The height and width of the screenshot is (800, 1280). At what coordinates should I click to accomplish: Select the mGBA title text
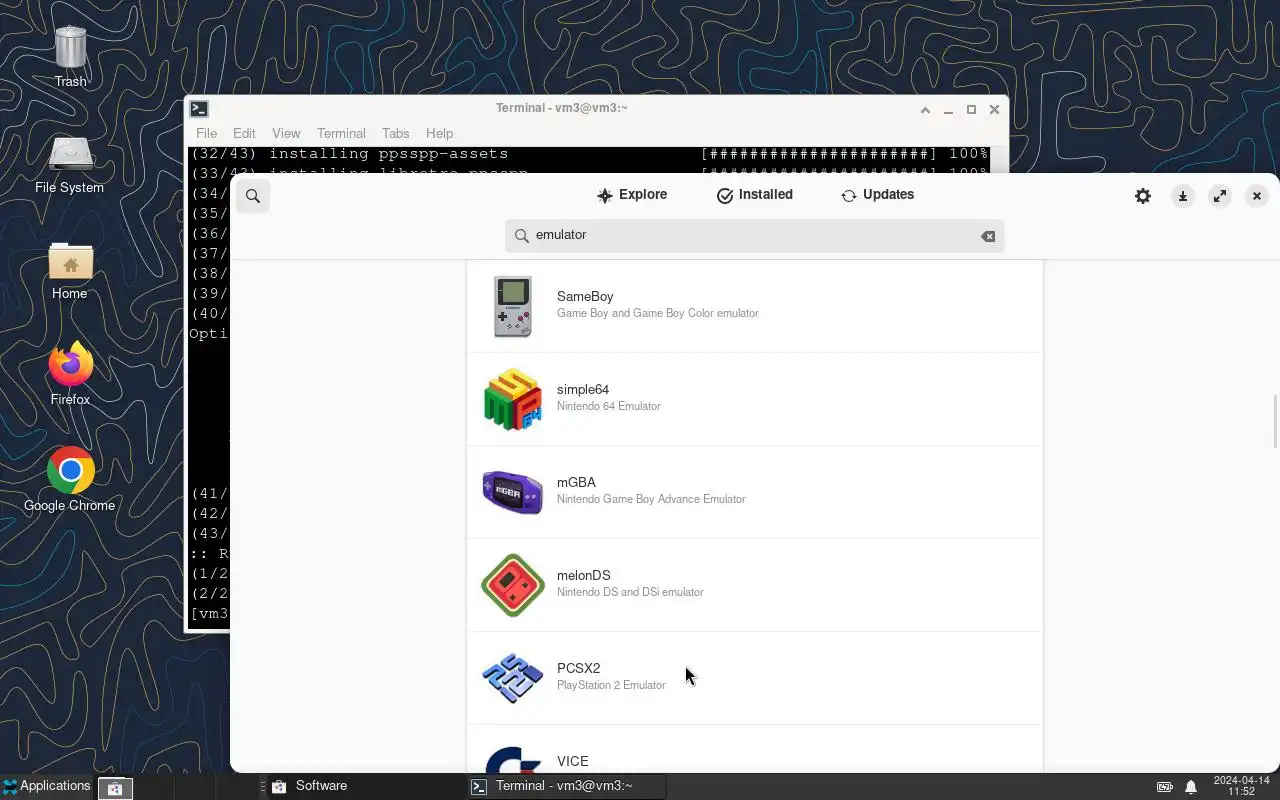(x=576, y=483)
